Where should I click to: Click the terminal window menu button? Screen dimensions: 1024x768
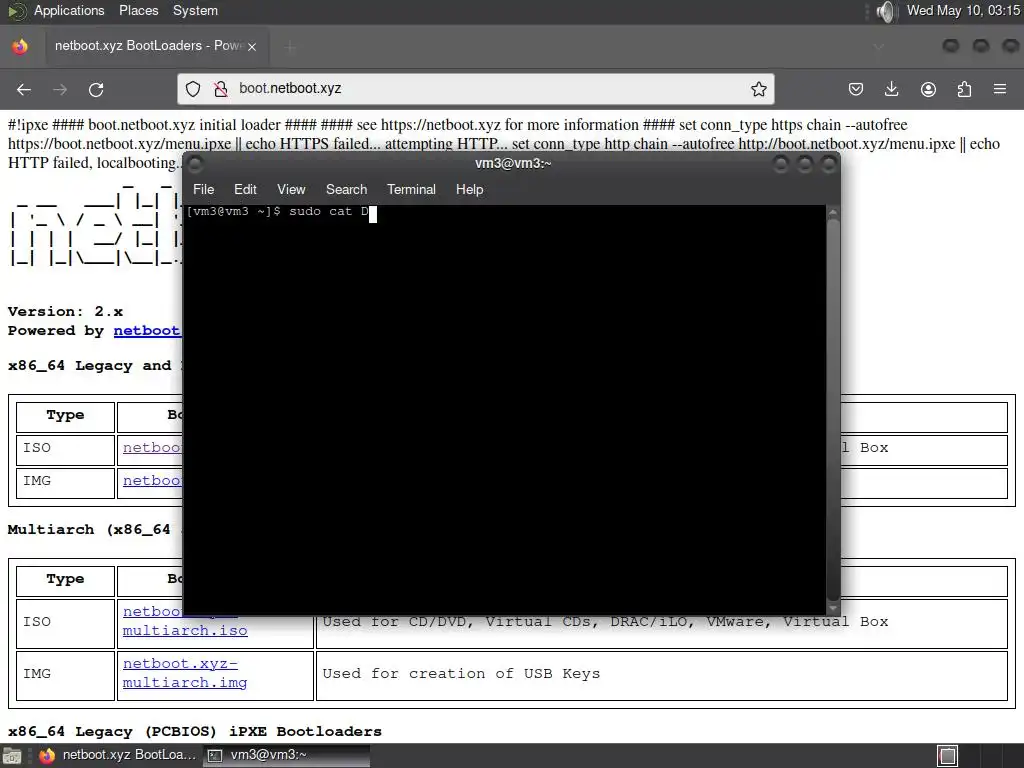pyautogui.click(x=195, y=164)
